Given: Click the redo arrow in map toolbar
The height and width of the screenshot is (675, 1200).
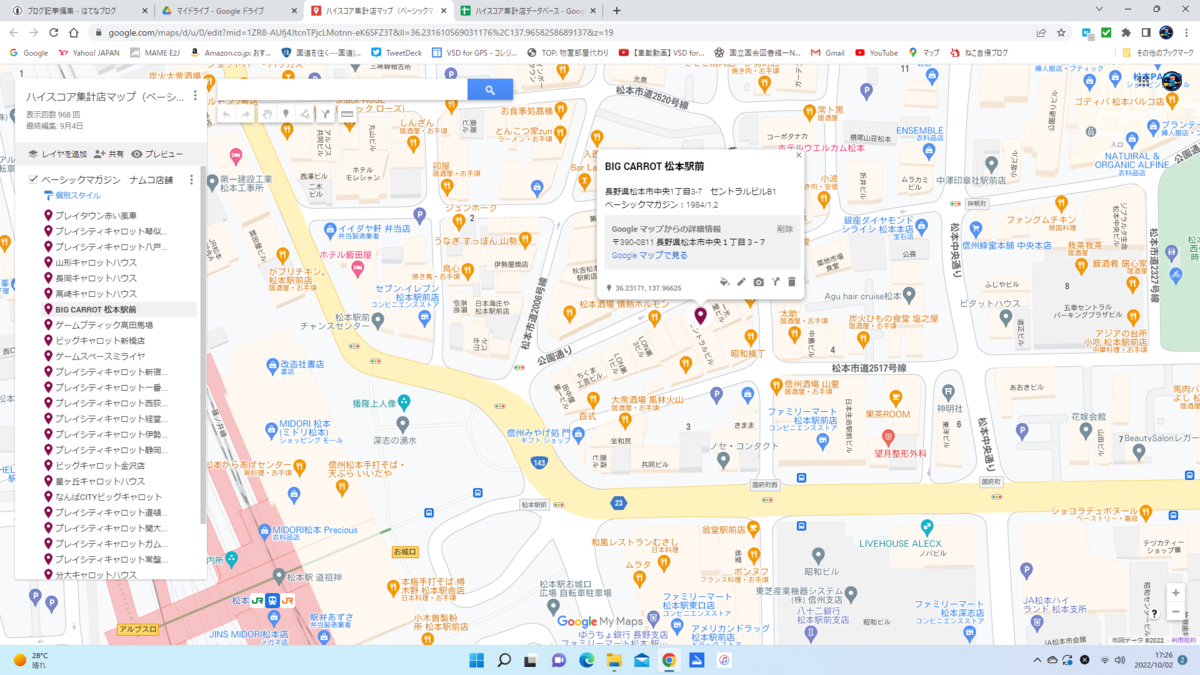Looking at the screenshot, I should coord(246,115).
